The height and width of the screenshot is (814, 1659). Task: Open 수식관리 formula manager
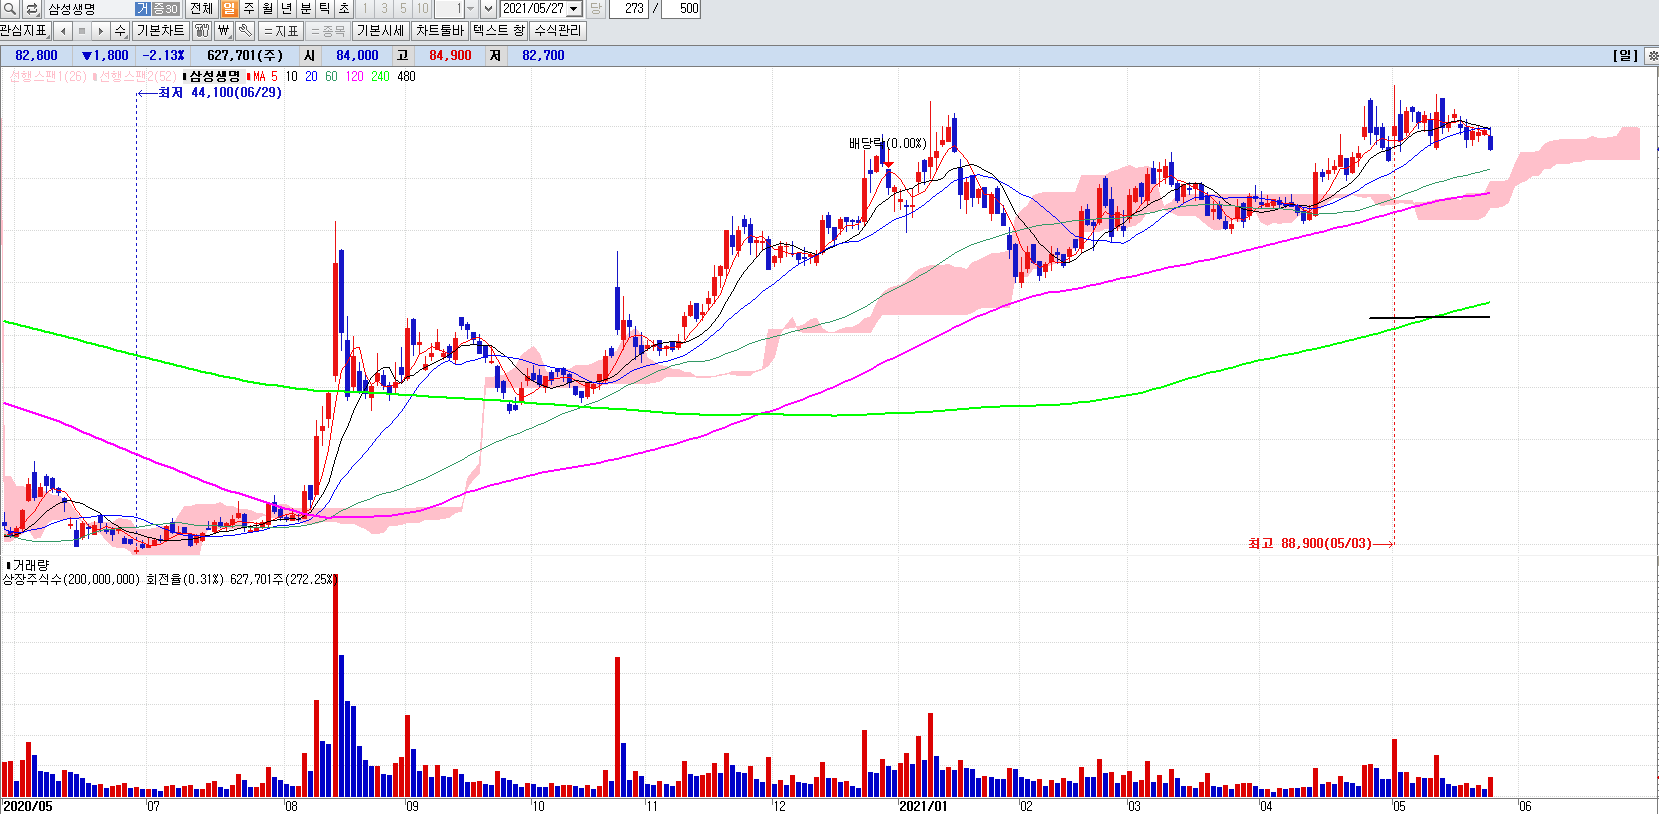(558, 31)
